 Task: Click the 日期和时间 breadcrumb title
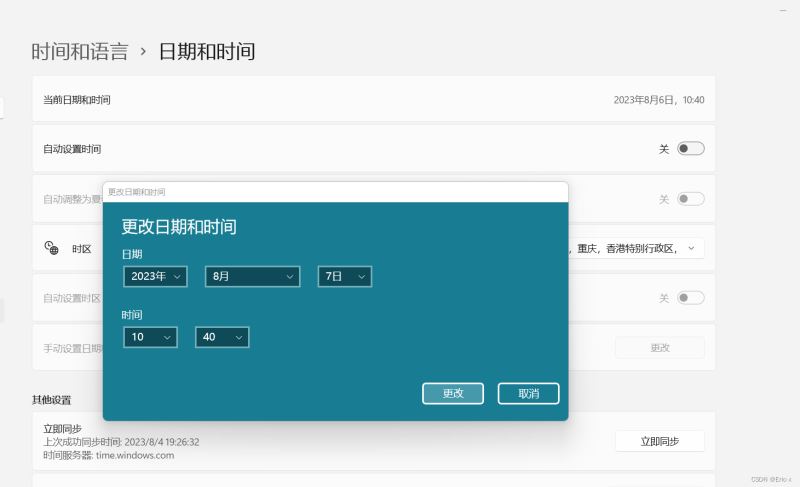tap(207, 52)
